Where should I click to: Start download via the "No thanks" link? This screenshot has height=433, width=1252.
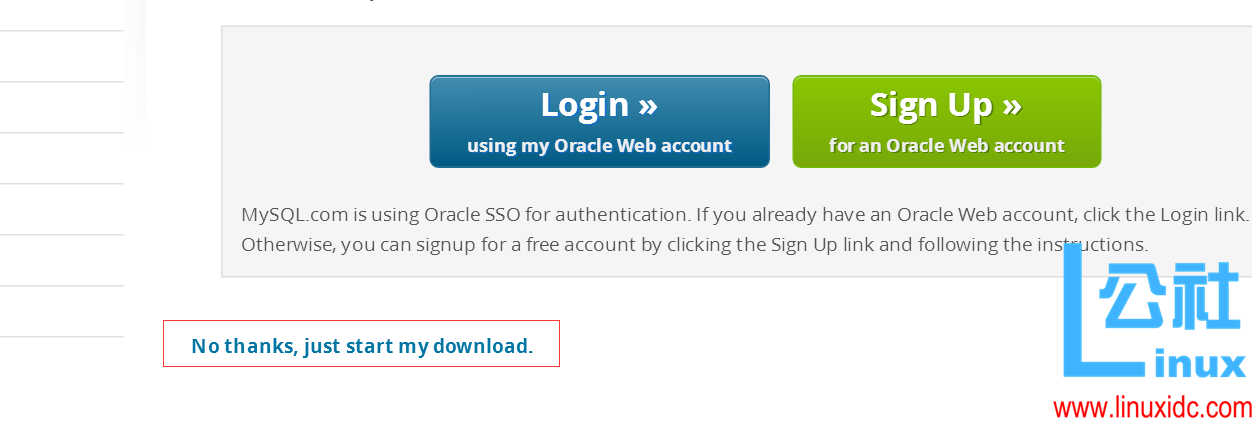pos(362,346)
